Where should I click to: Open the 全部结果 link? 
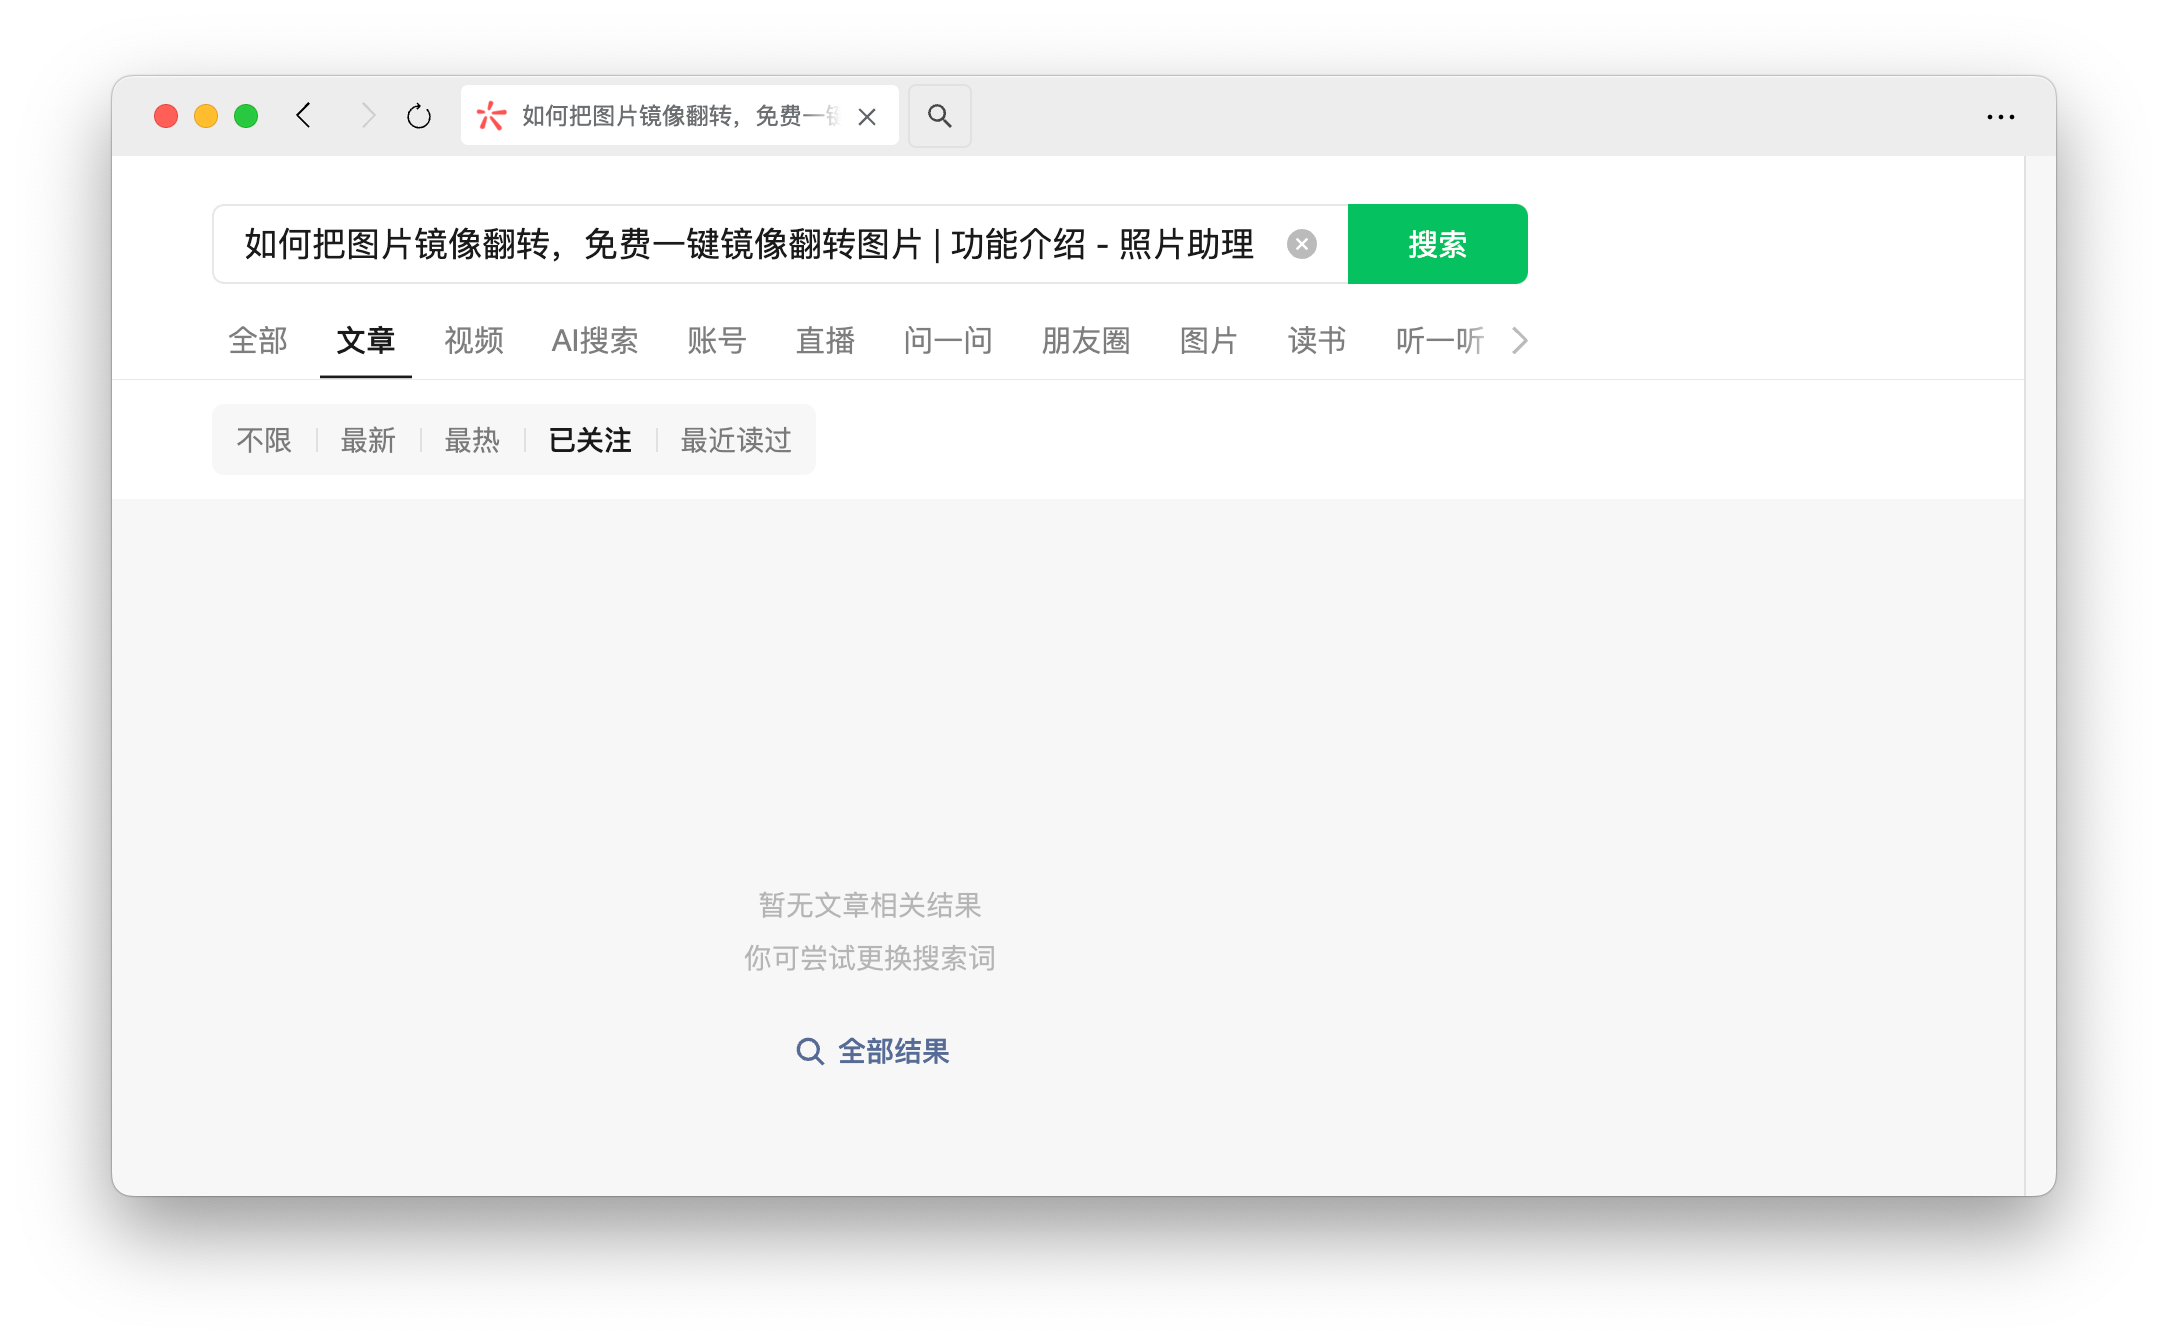coord(893,1051)
